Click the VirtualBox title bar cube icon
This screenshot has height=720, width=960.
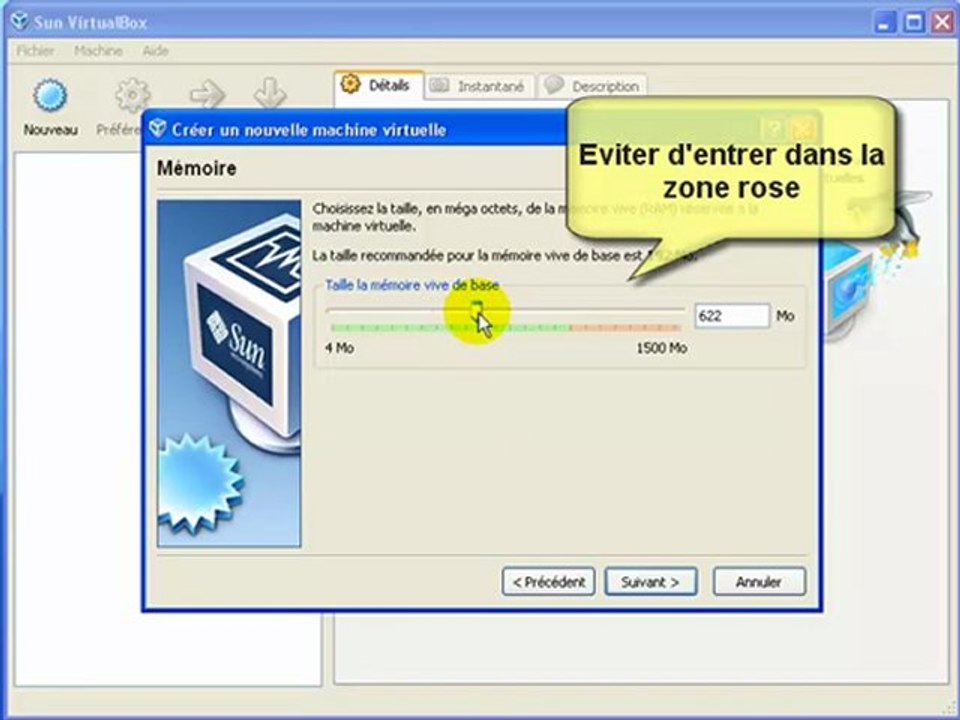tap(20, 22)
